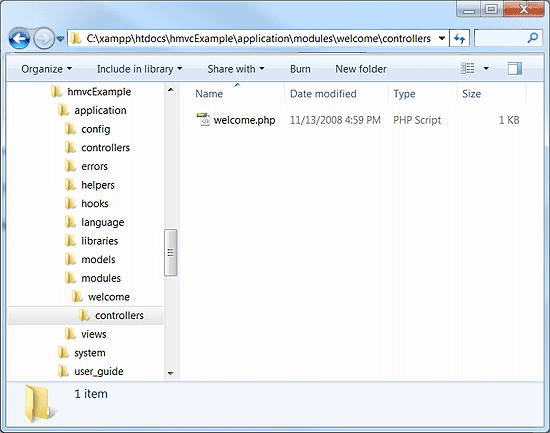Viewport: 550px width, 433px height.
Task: Click the greyed Forward arrow button
Action: pos(44,38)
